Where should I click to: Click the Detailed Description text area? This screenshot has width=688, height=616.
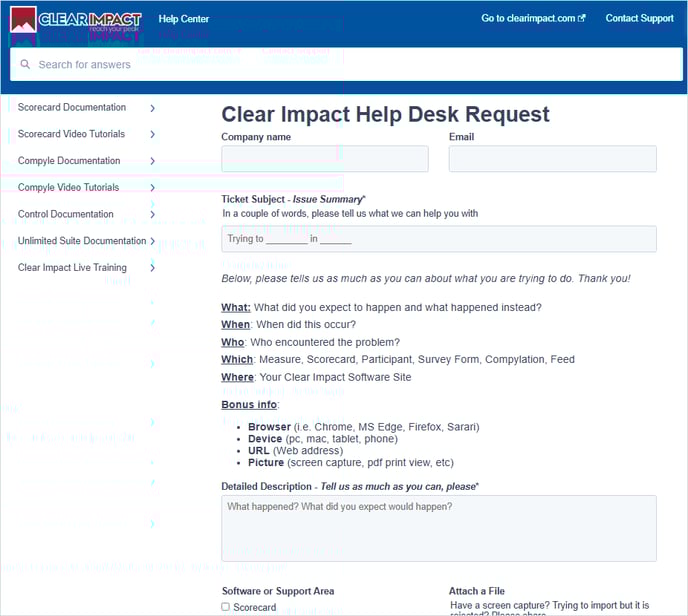(x=439, y=528)
